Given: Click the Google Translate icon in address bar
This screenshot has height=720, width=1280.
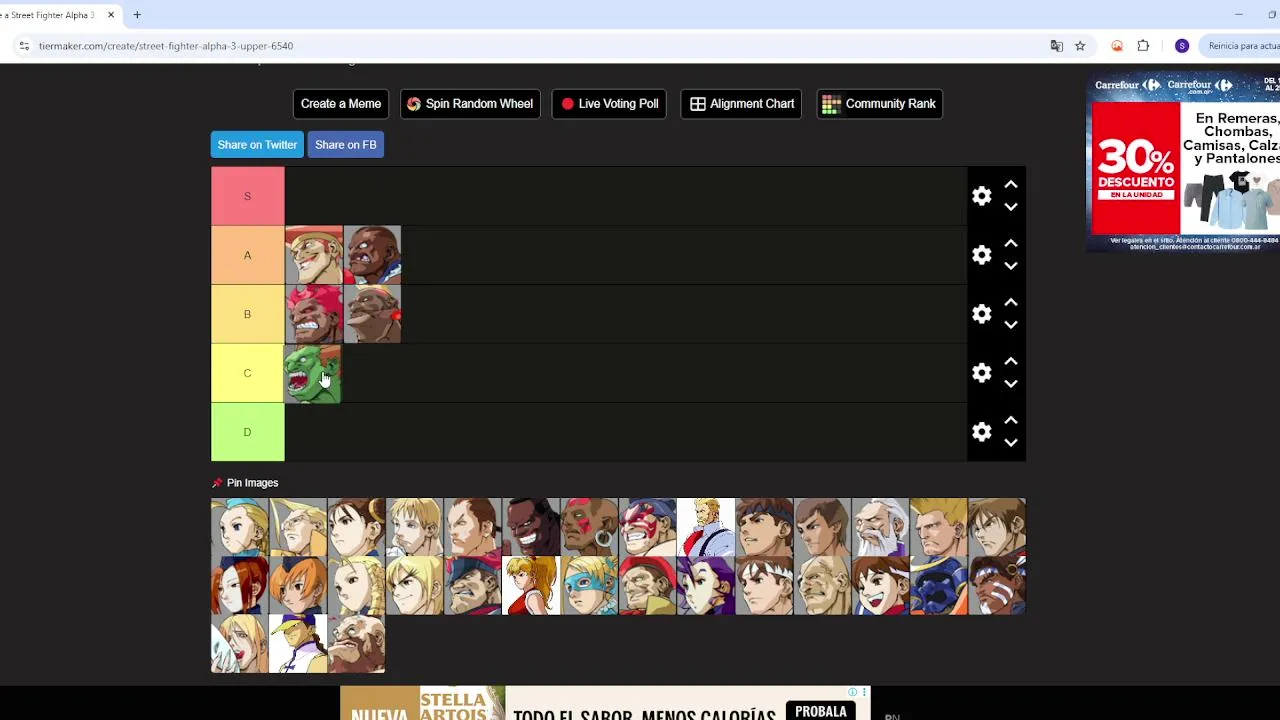Looking at the screenshot, I should pos(1057,46).
